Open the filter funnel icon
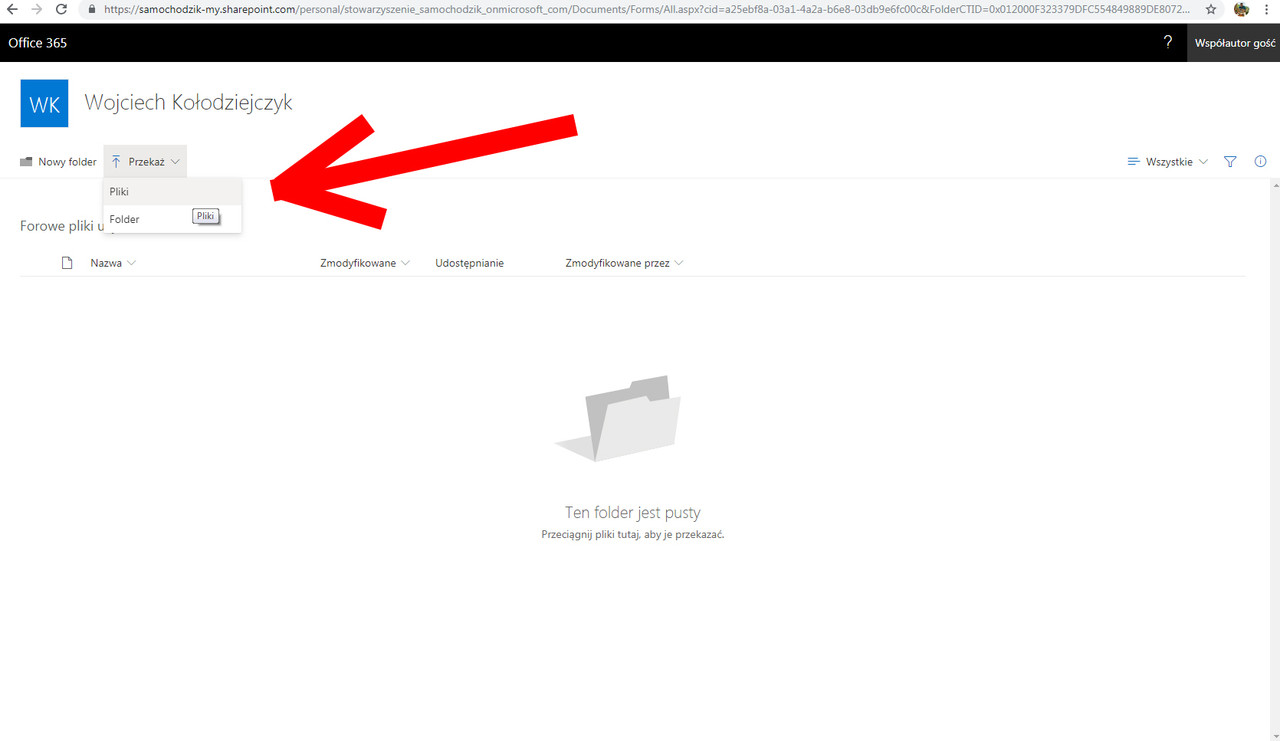 coord(1230,161)
